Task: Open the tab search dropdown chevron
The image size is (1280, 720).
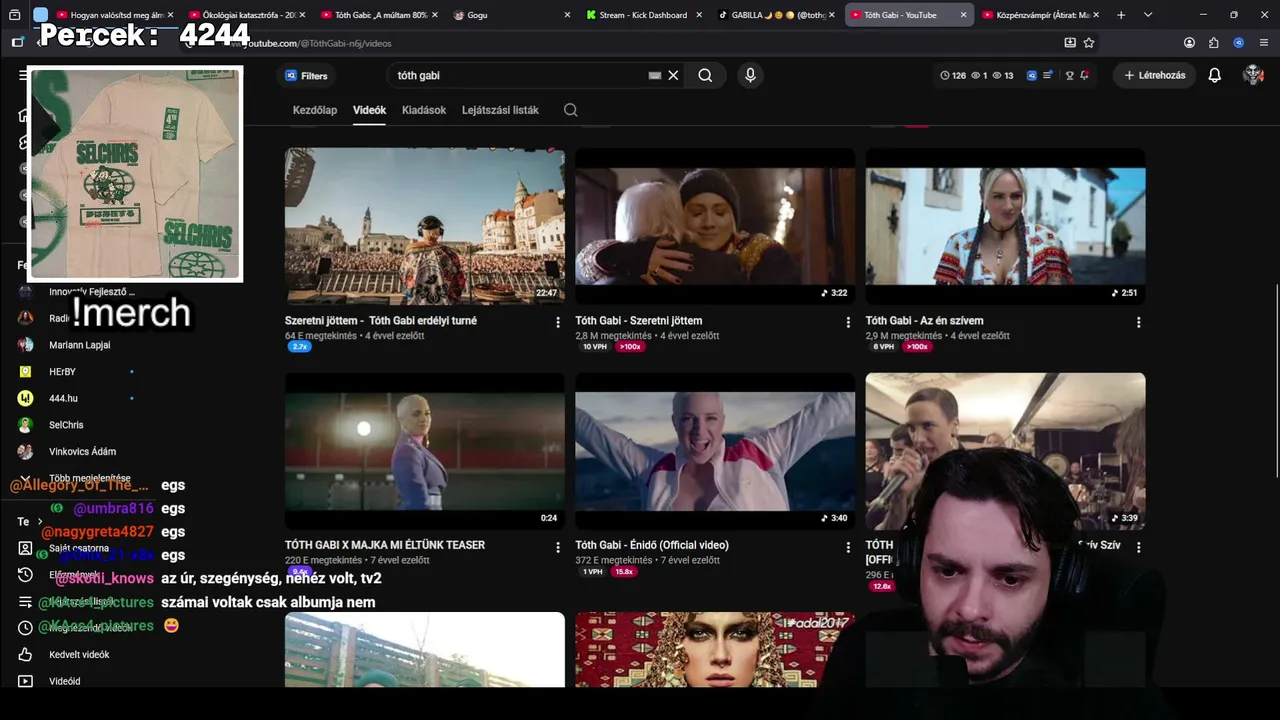Action: [1148, 15]
